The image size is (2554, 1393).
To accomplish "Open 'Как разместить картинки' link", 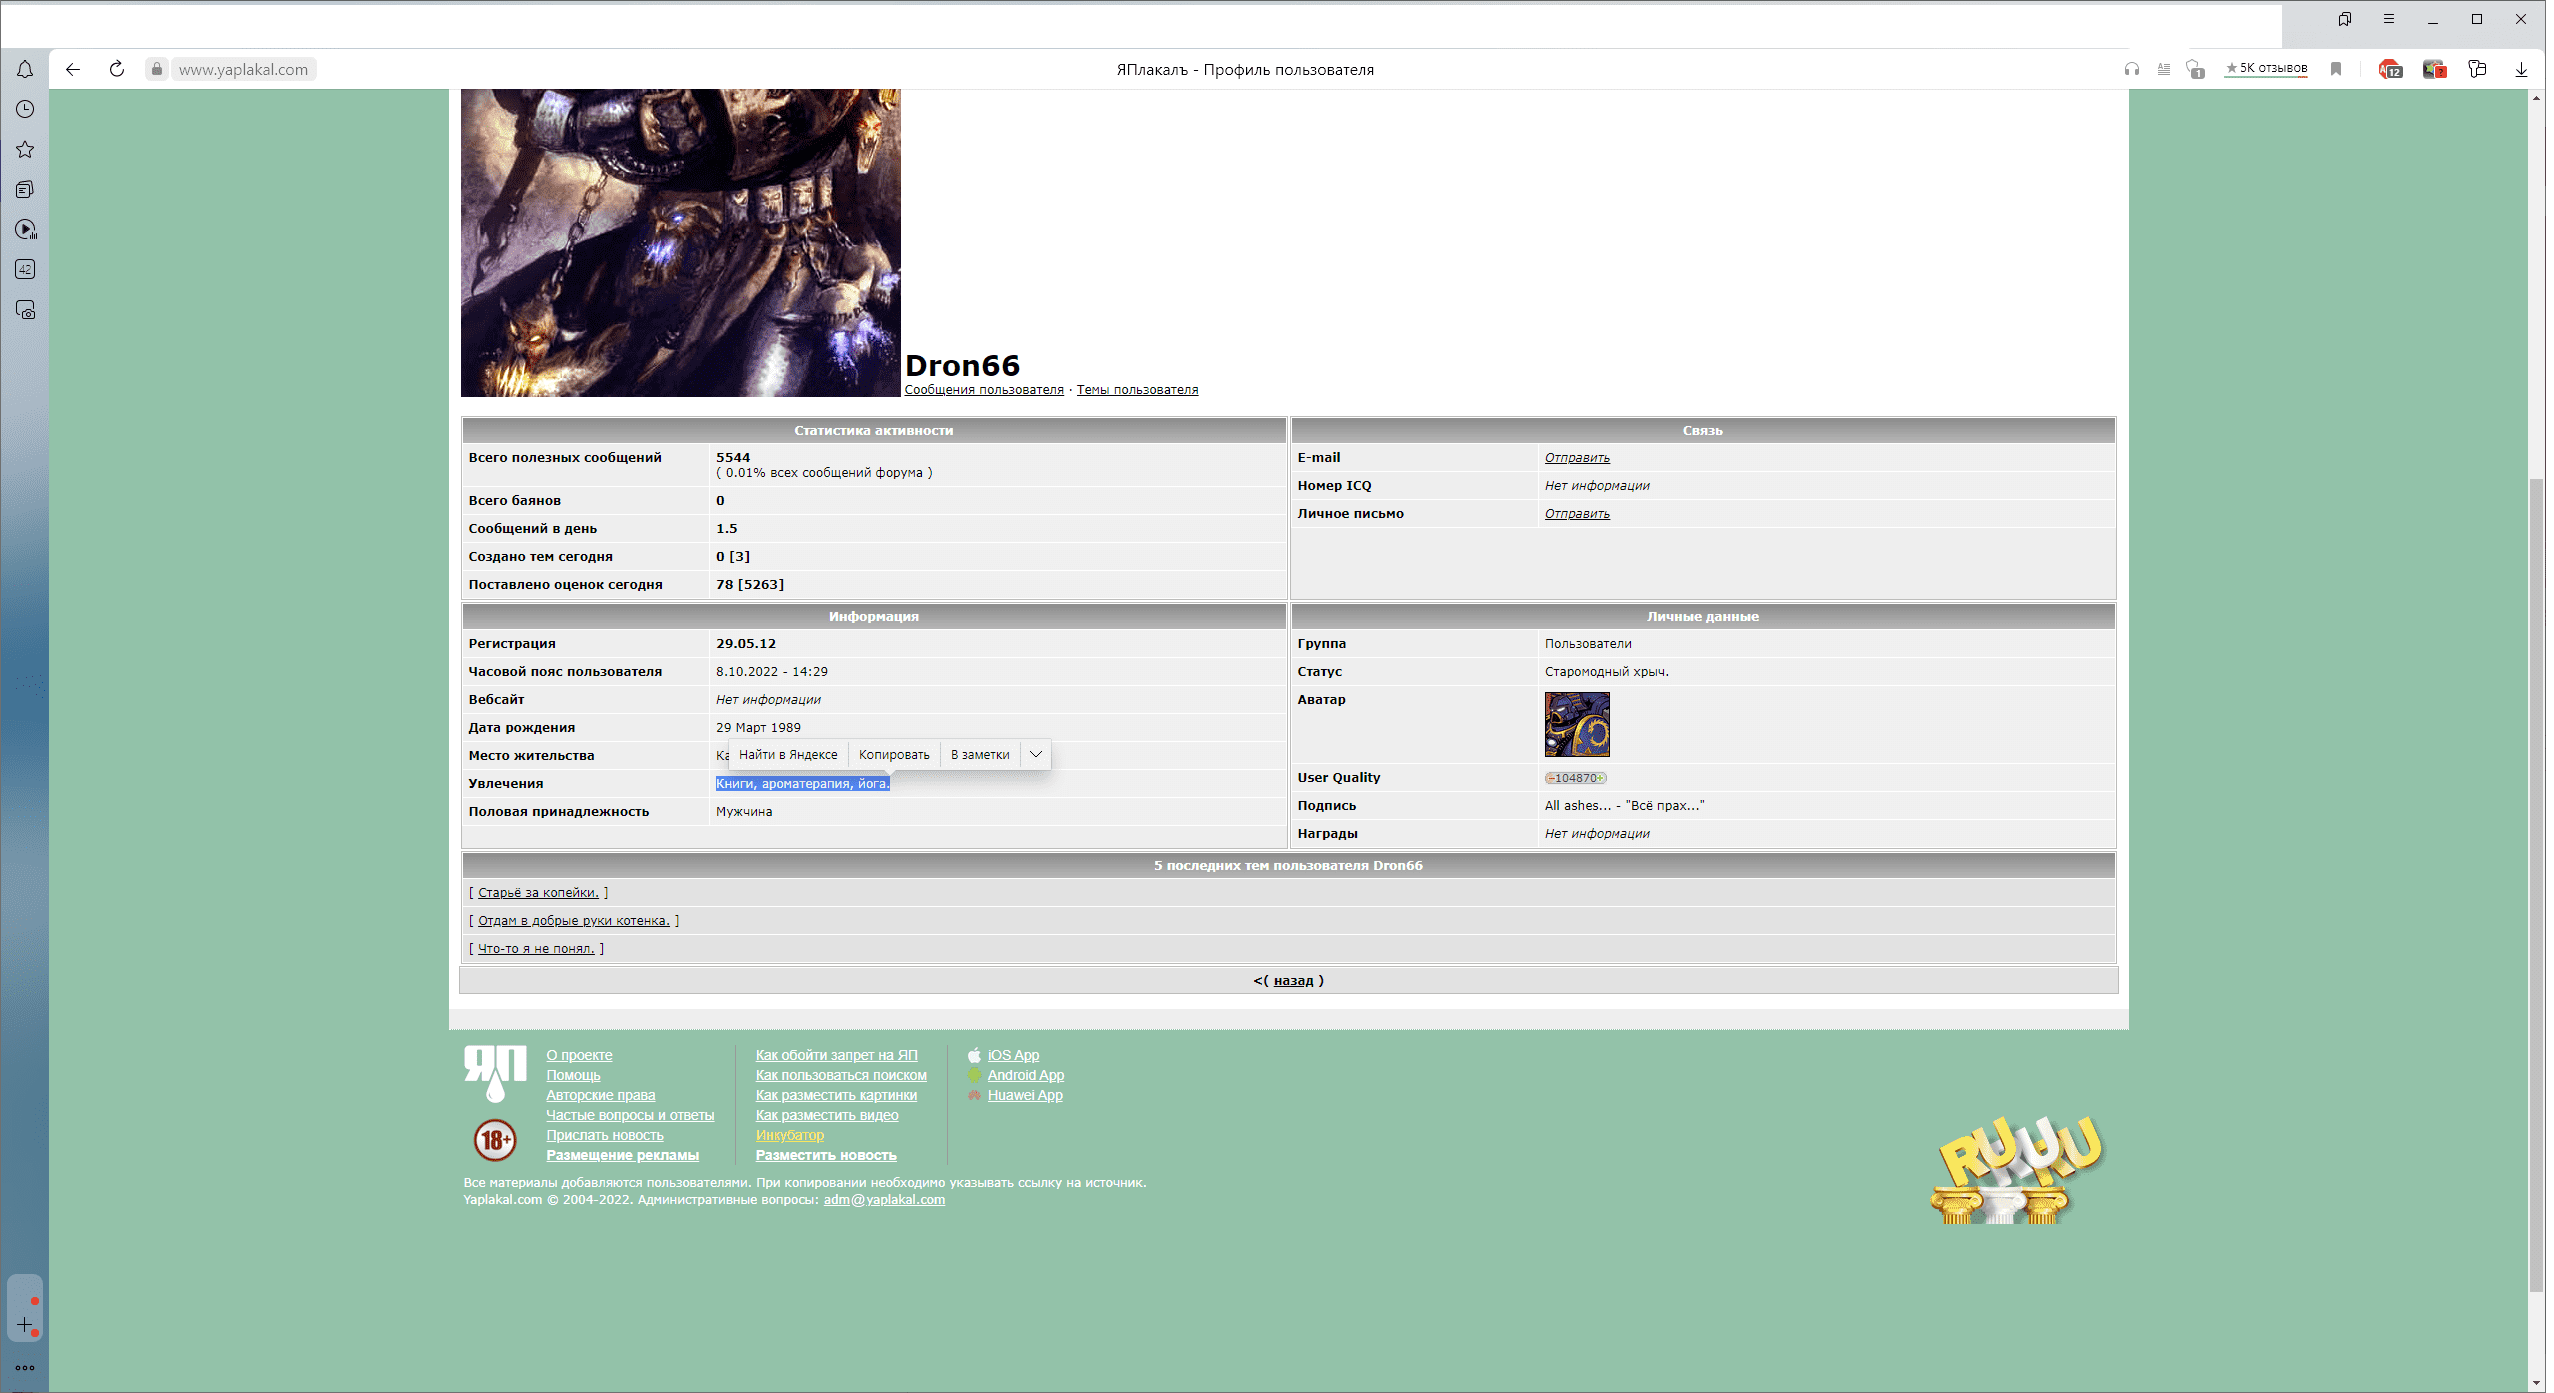I will 836,1095.
